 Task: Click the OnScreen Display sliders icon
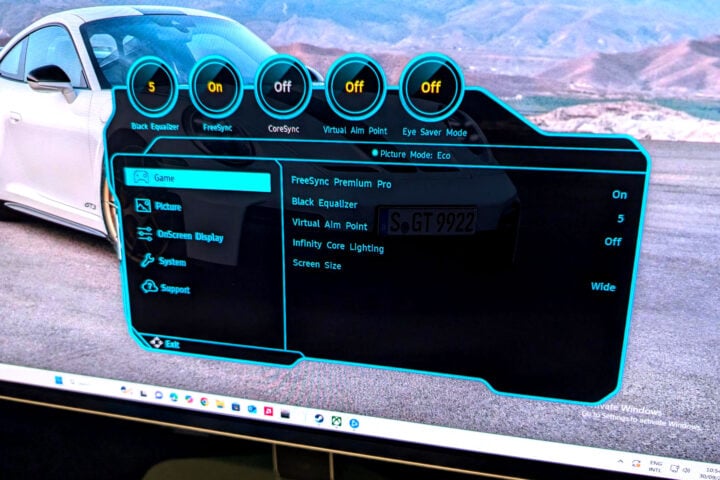point(144,234)
